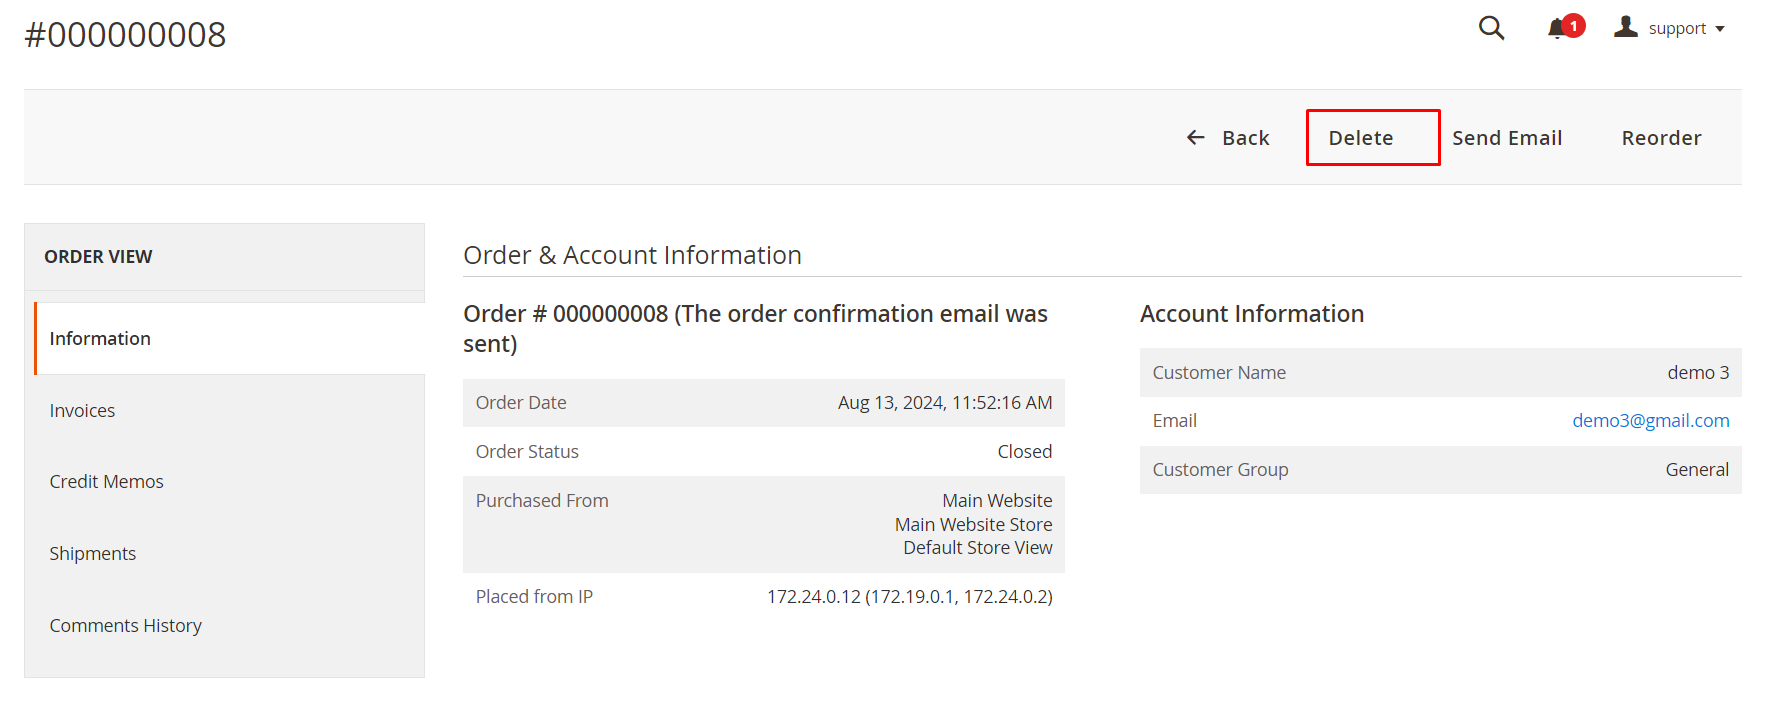
Task: Open the Comments History tab
Action: [x=125, y=626]
